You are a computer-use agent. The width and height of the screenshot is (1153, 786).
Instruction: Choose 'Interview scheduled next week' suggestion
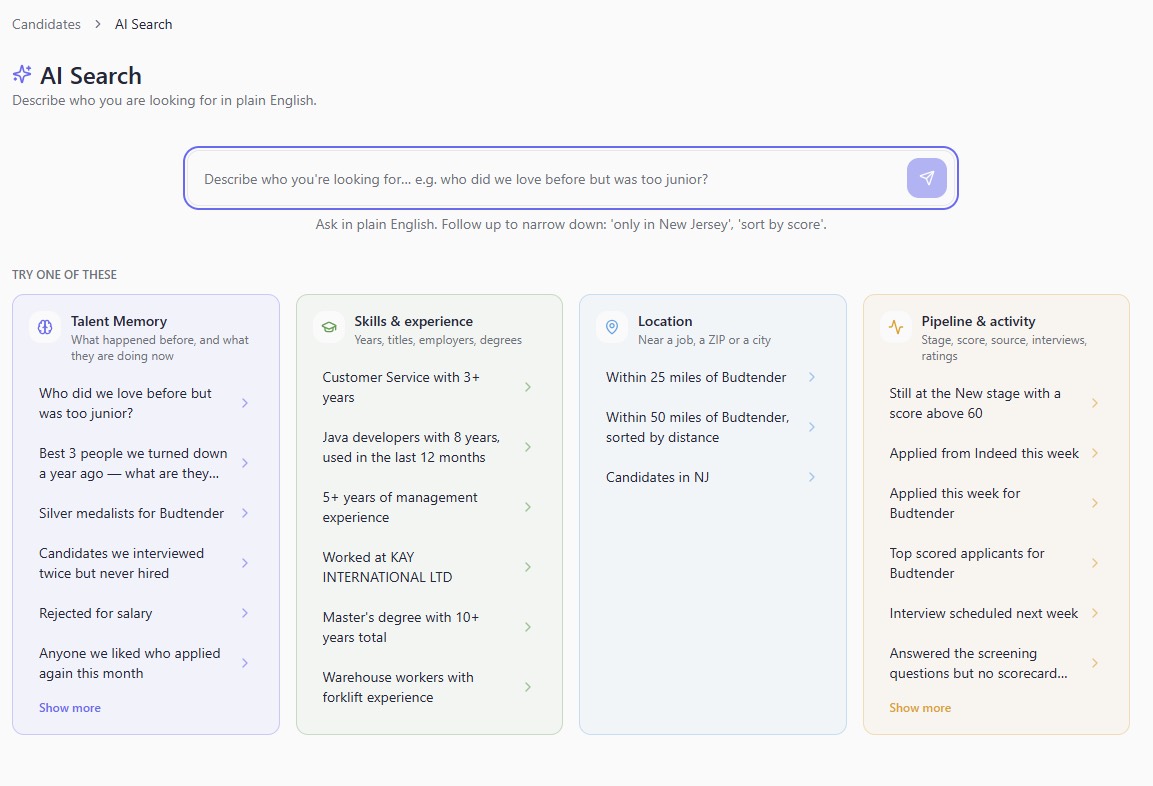(x=996, y=613)
